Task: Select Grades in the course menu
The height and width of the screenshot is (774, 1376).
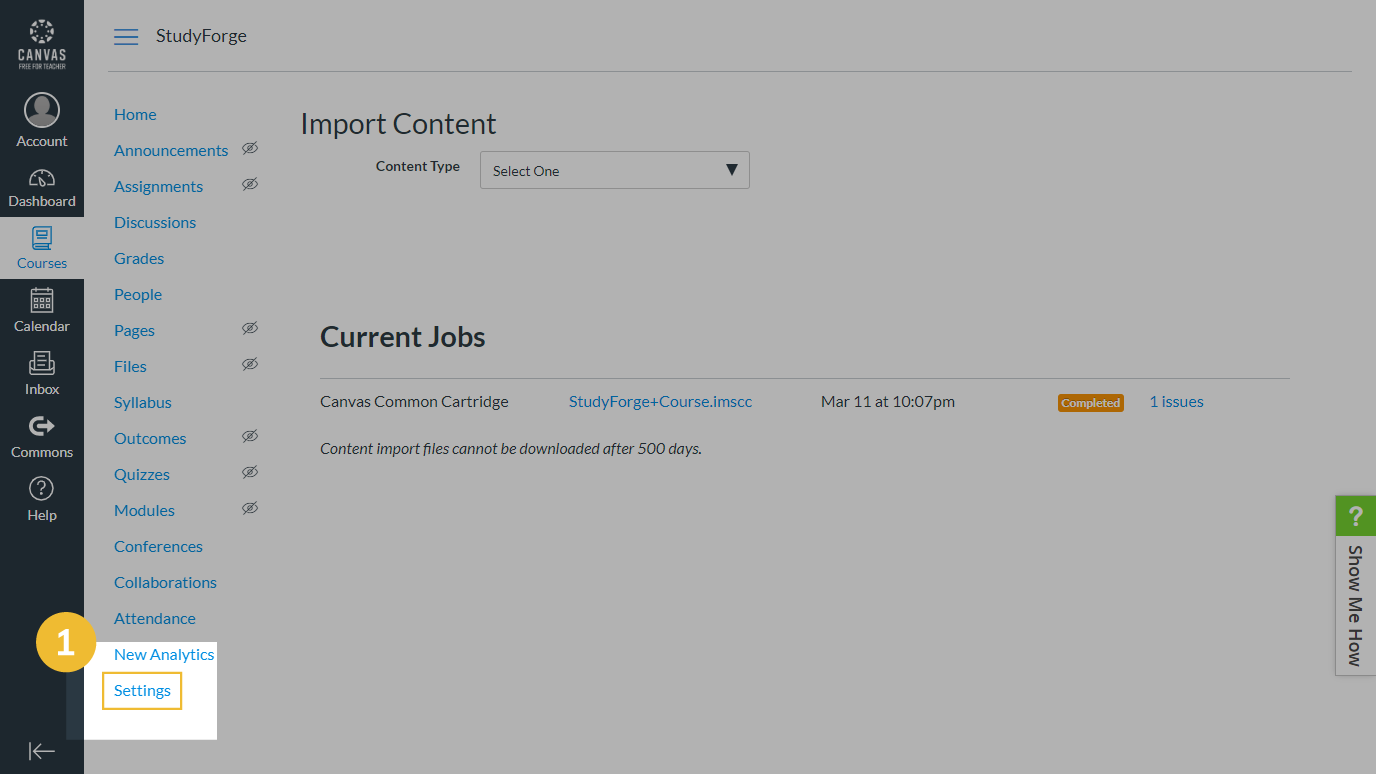Action: click(139, 259)
